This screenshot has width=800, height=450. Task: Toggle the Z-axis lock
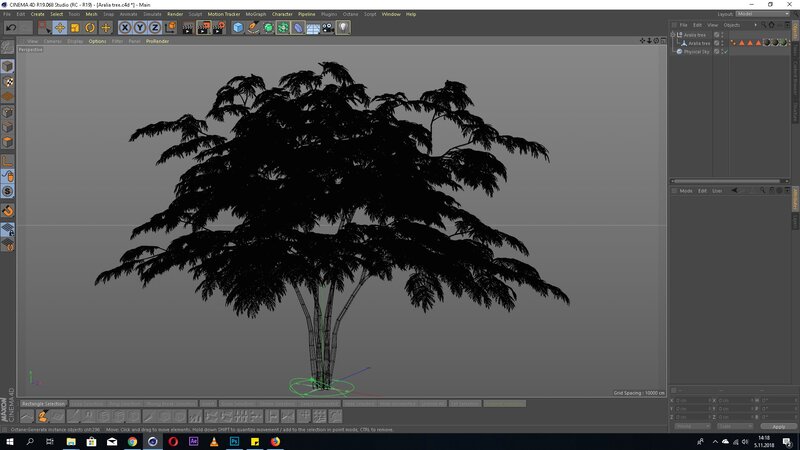pyautogui.click(x=155, y=28)
